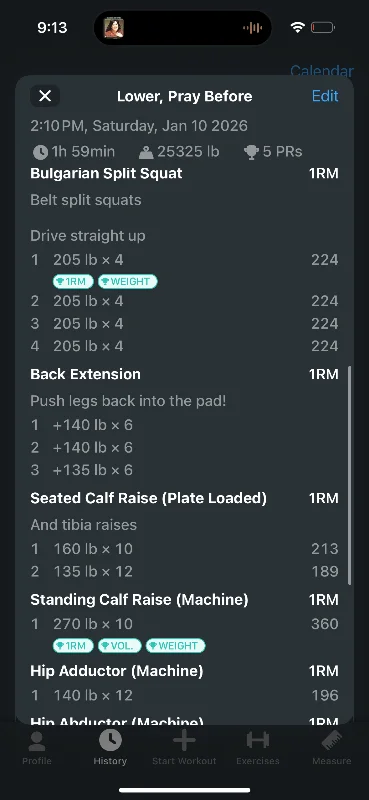
Task: Close the workout detail with X
Action: pyautogui.click(x=45, y=96)
